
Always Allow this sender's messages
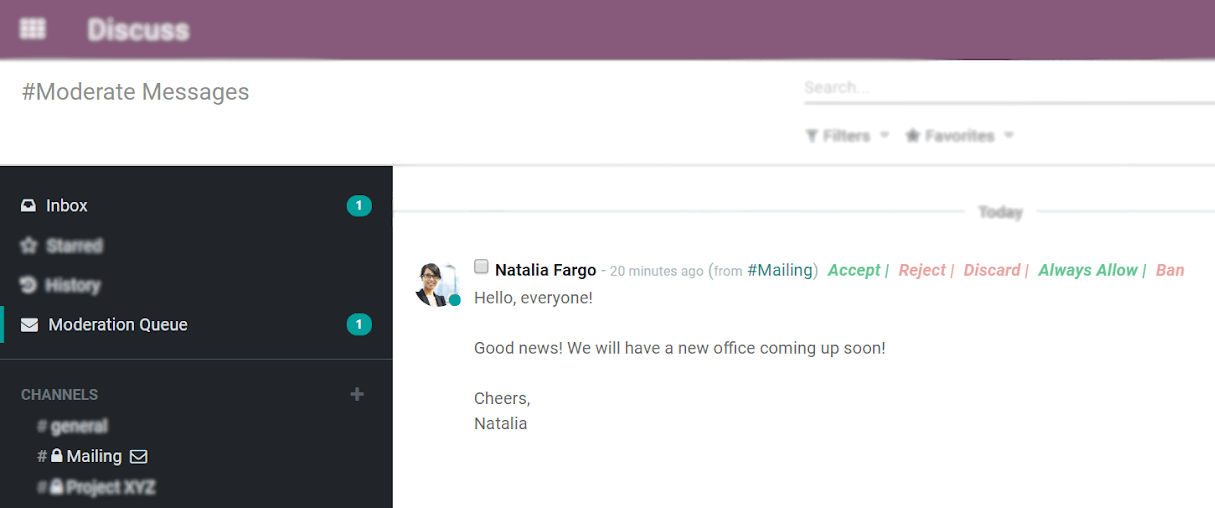coord(1088,270)
